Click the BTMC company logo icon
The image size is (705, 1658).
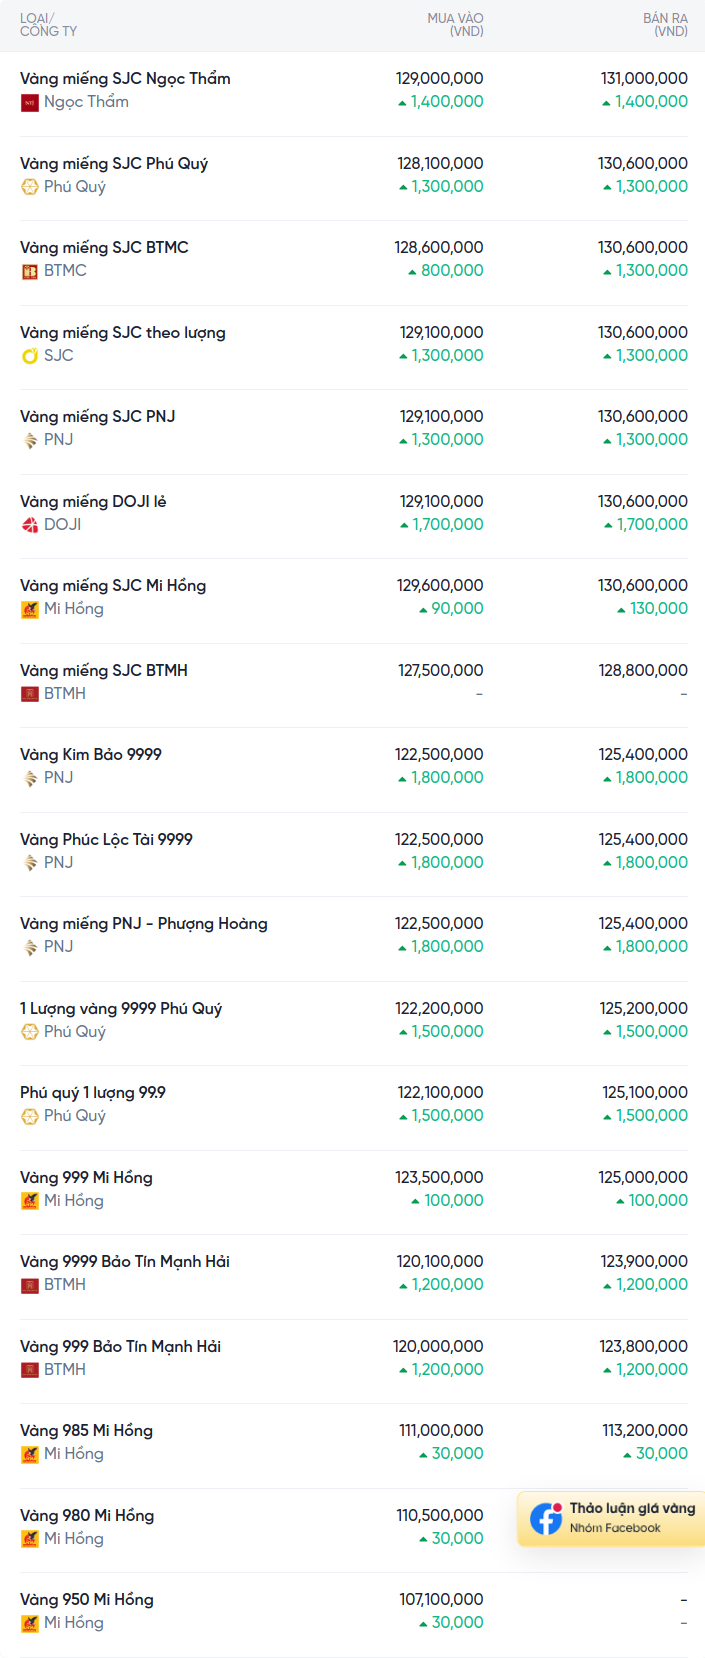pos(30,271)
